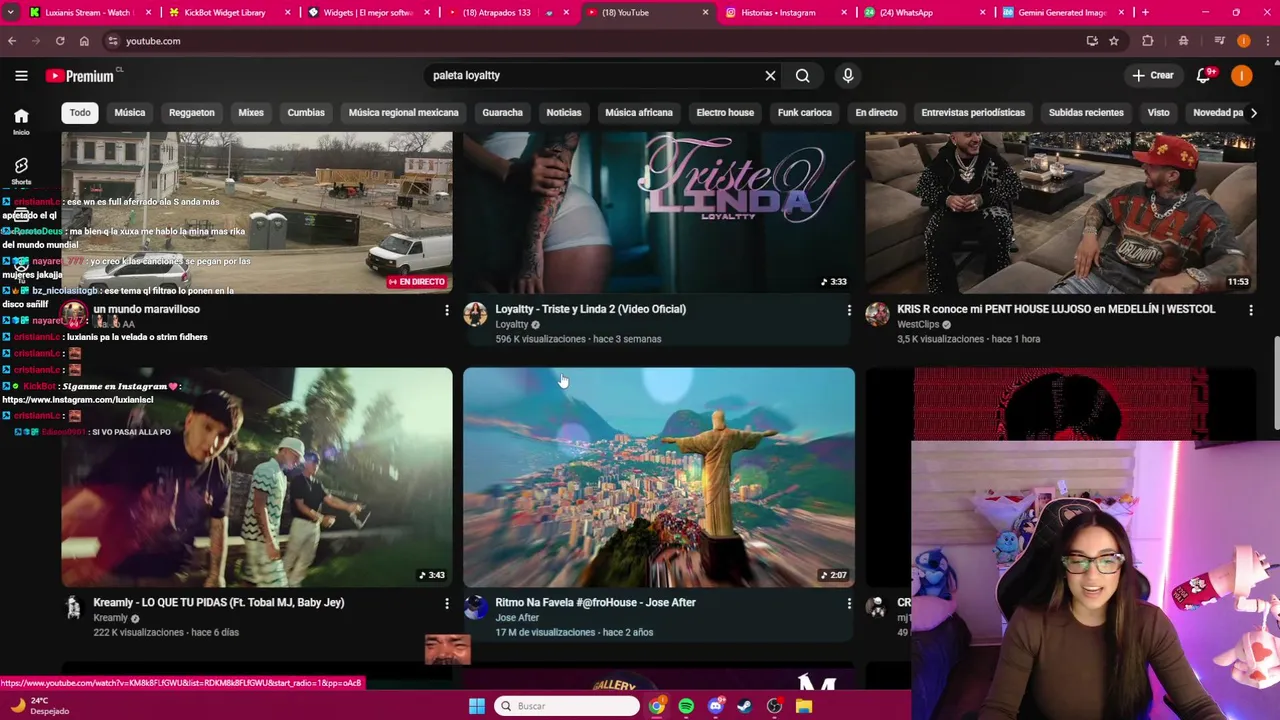
Task: Visit the WestClips channel name link
Action: pos(919,324)
